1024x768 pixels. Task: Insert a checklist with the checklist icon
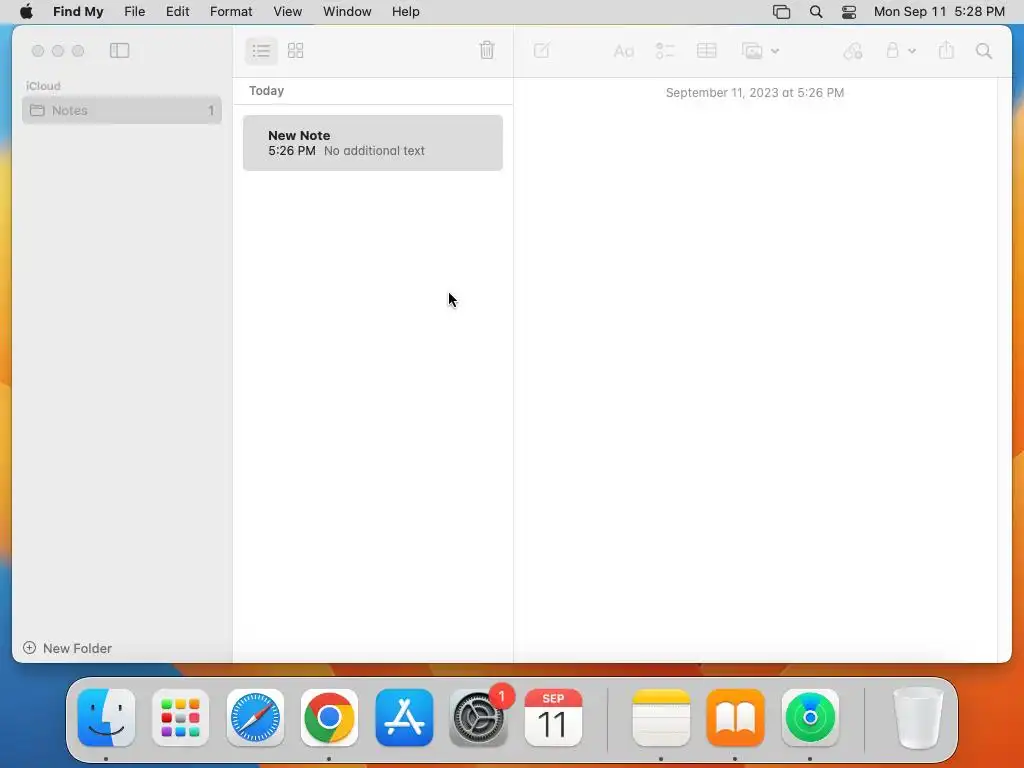click(665, 50)
